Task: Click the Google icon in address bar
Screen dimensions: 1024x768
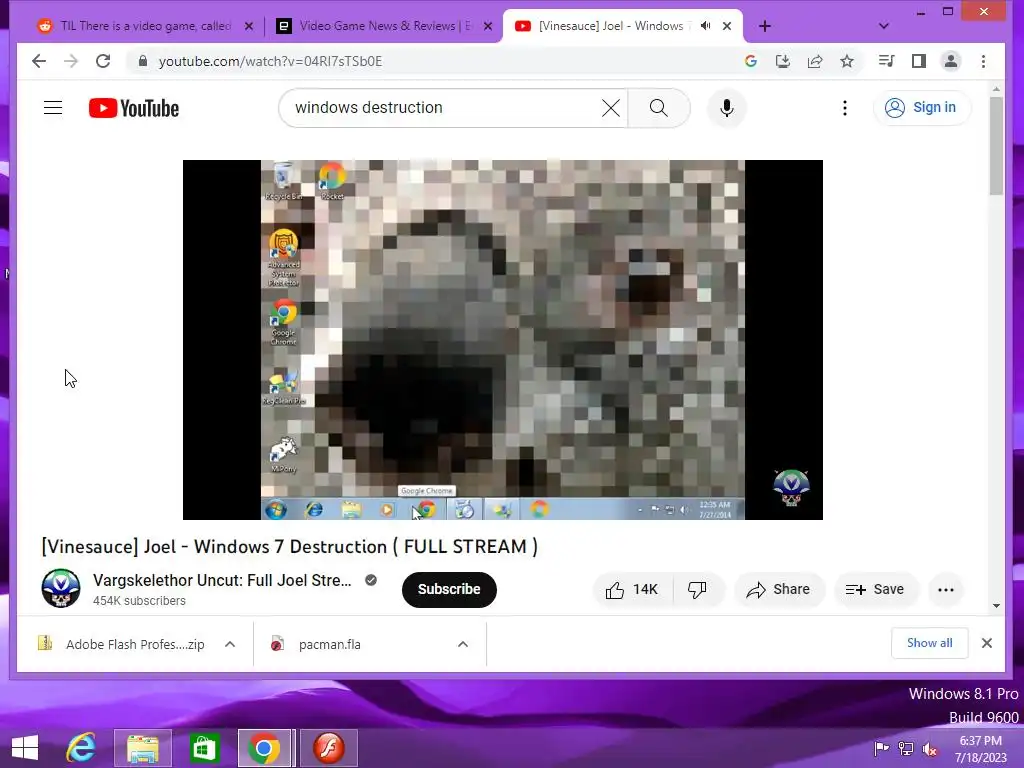Action: click(751, 61)
